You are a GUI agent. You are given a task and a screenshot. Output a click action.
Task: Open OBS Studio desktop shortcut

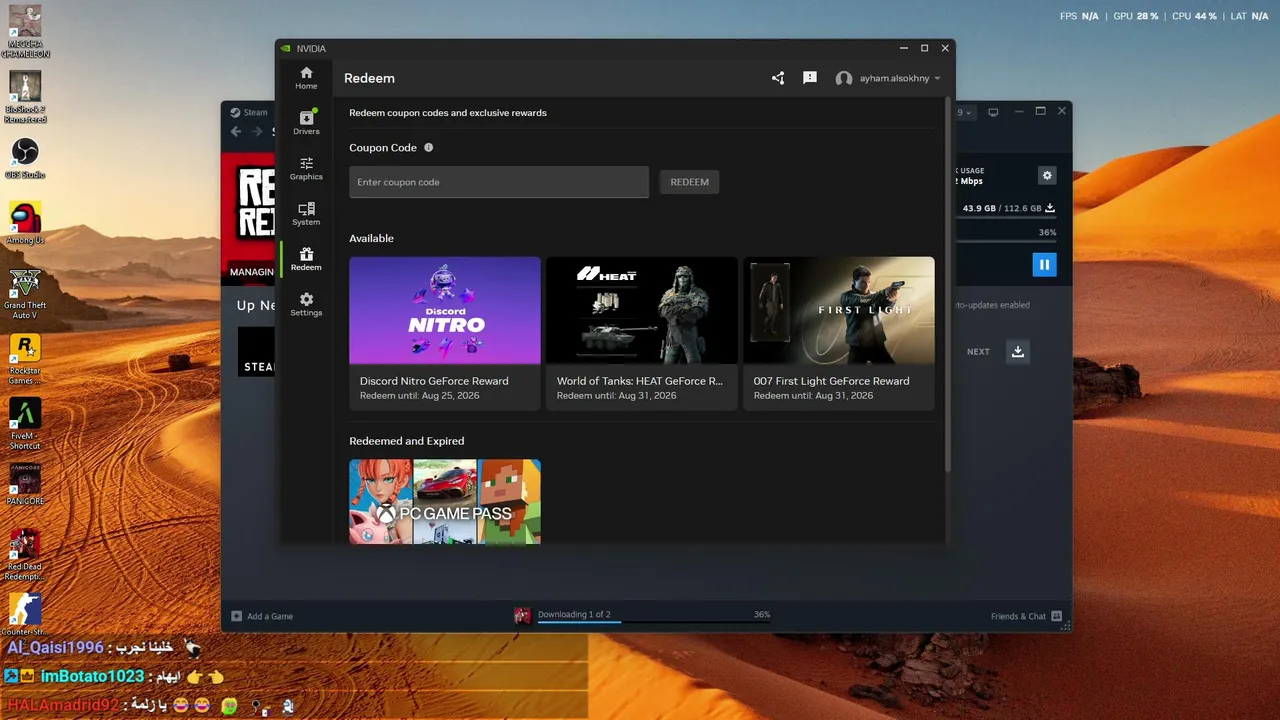click(x=25, y=158)
